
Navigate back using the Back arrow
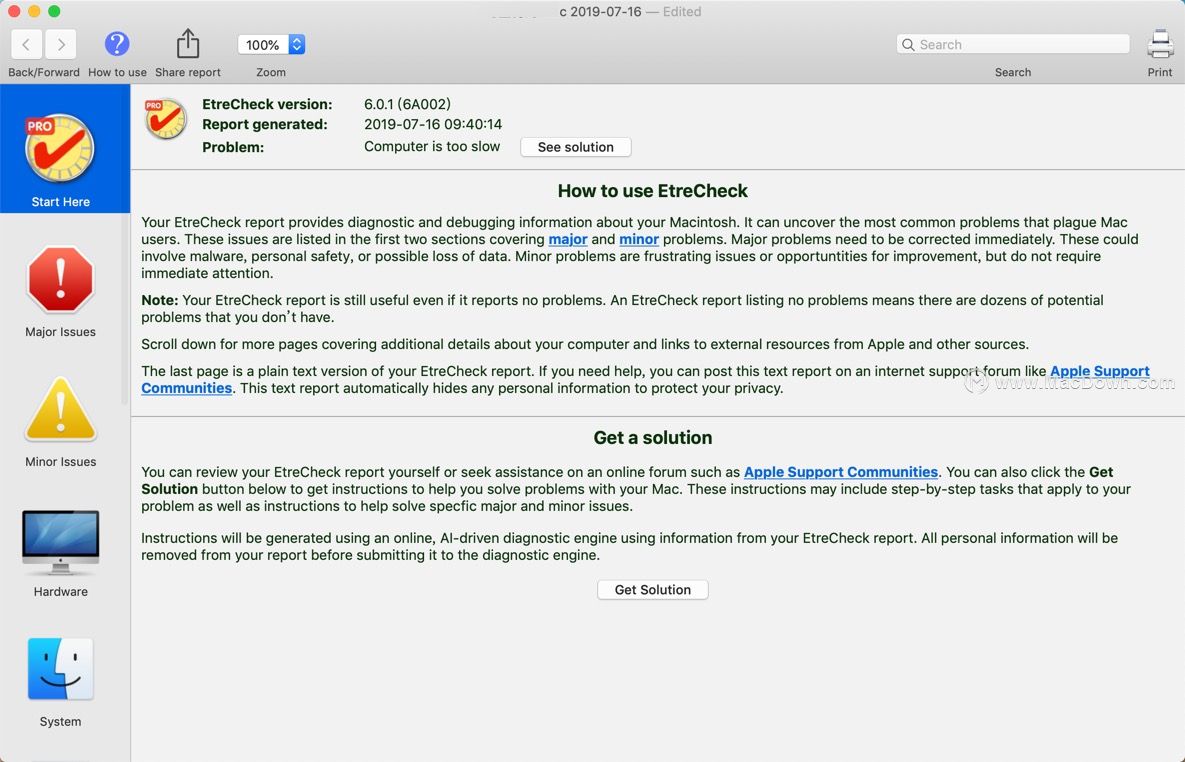click(26, 44)
